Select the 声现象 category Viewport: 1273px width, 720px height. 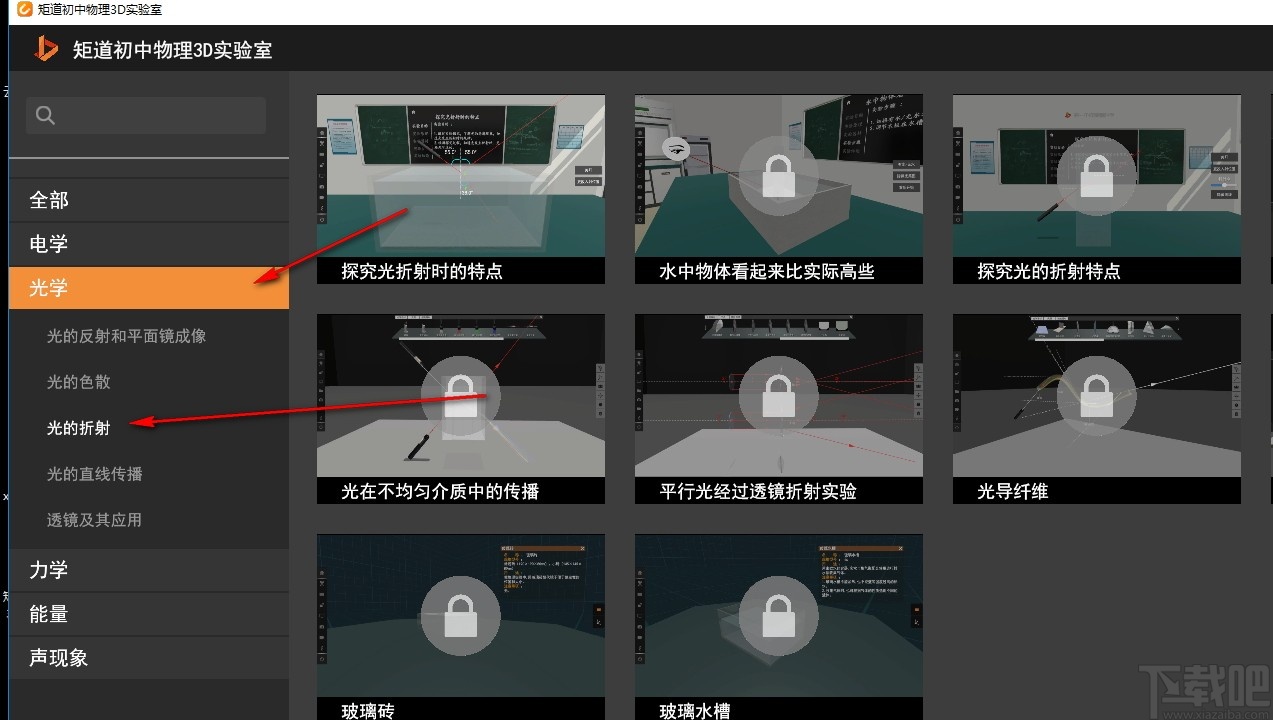tap(57, 657)
